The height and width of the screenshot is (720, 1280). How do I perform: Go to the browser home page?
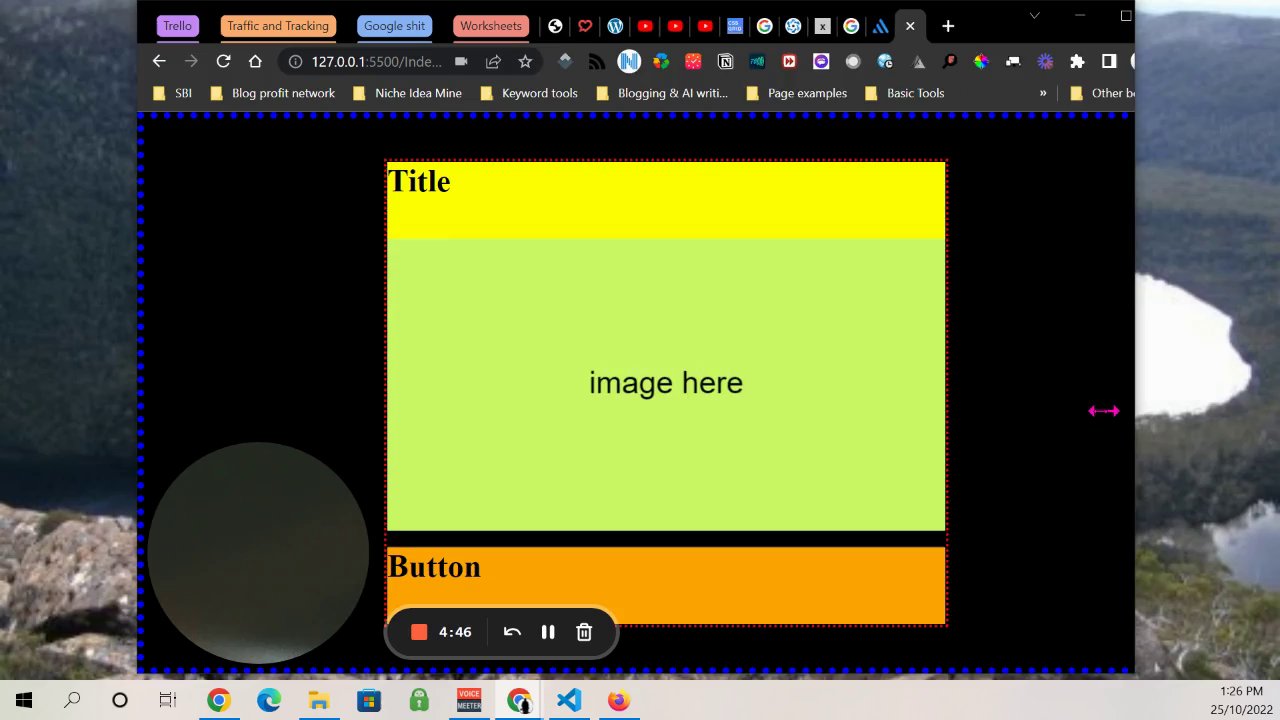pos(255,61)
